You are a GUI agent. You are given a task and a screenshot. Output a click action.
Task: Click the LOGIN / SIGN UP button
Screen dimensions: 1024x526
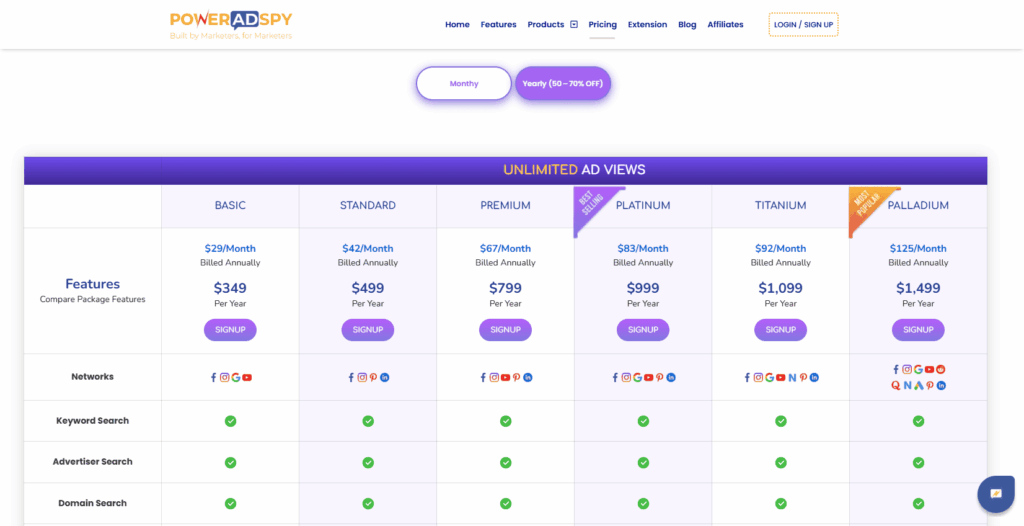(803, 25)
